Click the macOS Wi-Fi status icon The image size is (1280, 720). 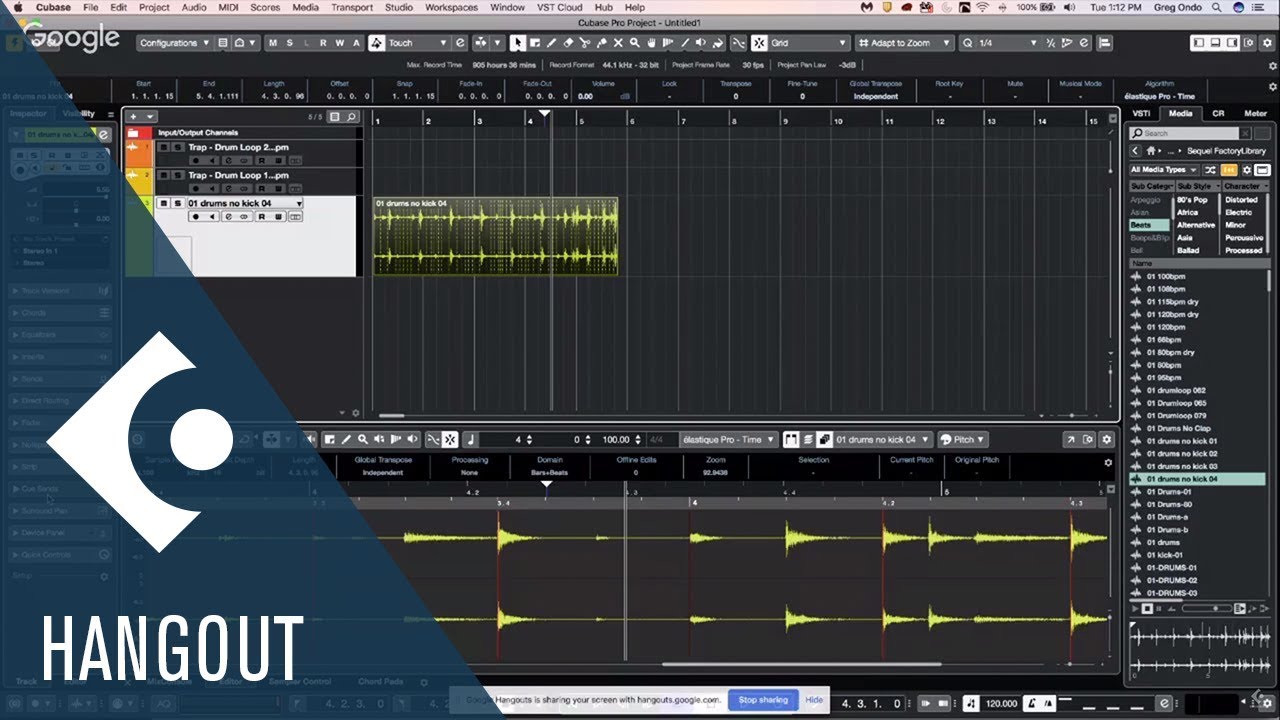point(982,7)
